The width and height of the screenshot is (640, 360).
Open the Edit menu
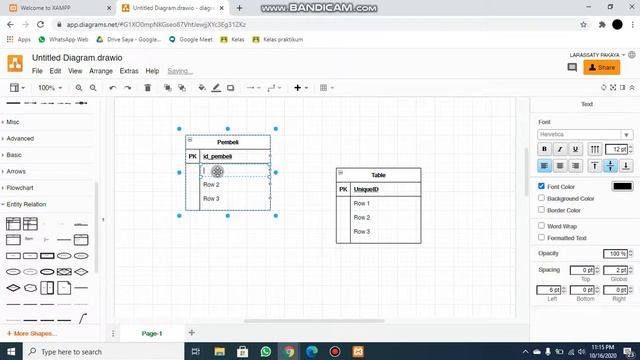click(55, 71)
